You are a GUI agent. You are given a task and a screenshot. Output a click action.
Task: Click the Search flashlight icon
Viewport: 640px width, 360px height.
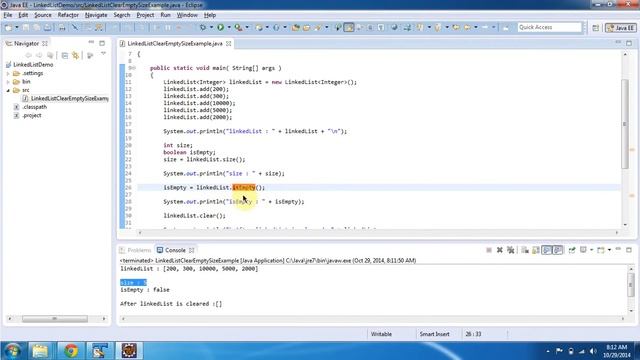(x=317, y=27)
